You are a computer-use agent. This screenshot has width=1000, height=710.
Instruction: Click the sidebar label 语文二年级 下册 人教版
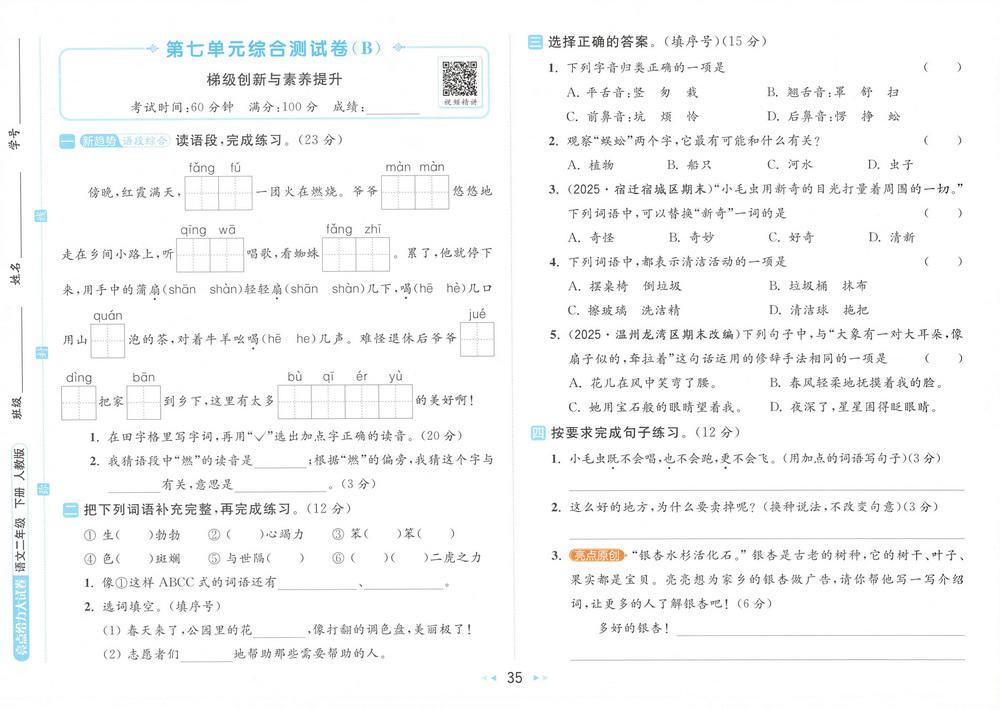pyautogui.click(x=20, y=510)
